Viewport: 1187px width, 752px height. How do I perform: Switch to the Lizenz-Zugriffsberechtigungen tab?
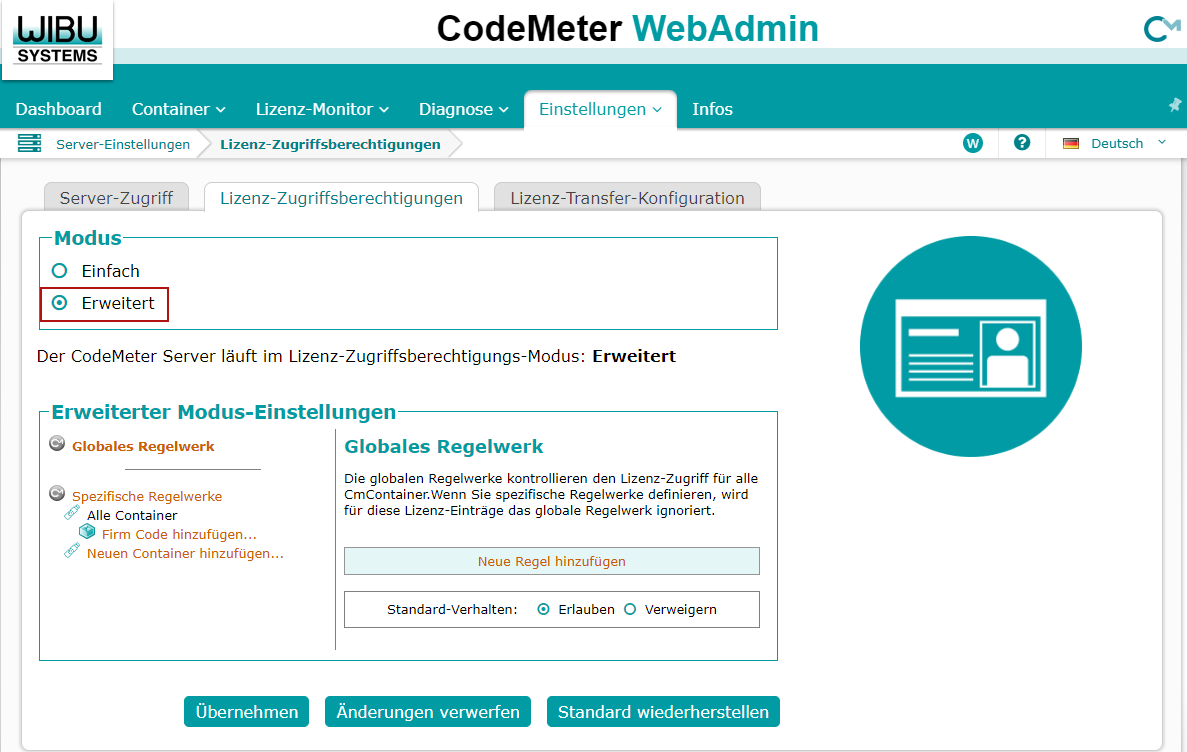click(341, 198)
